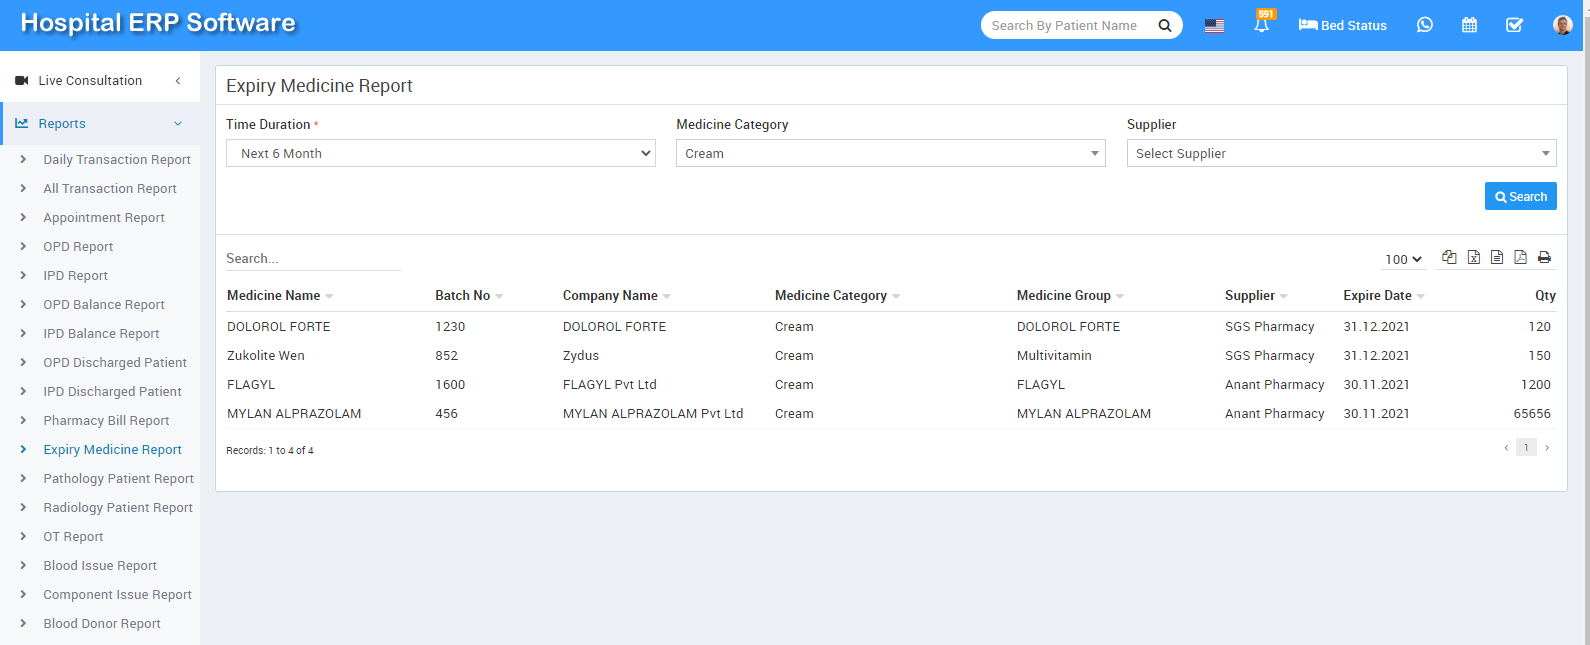Export table as PDF icon
This screenshot has height=645, width=1590.
pos(1520,258)
